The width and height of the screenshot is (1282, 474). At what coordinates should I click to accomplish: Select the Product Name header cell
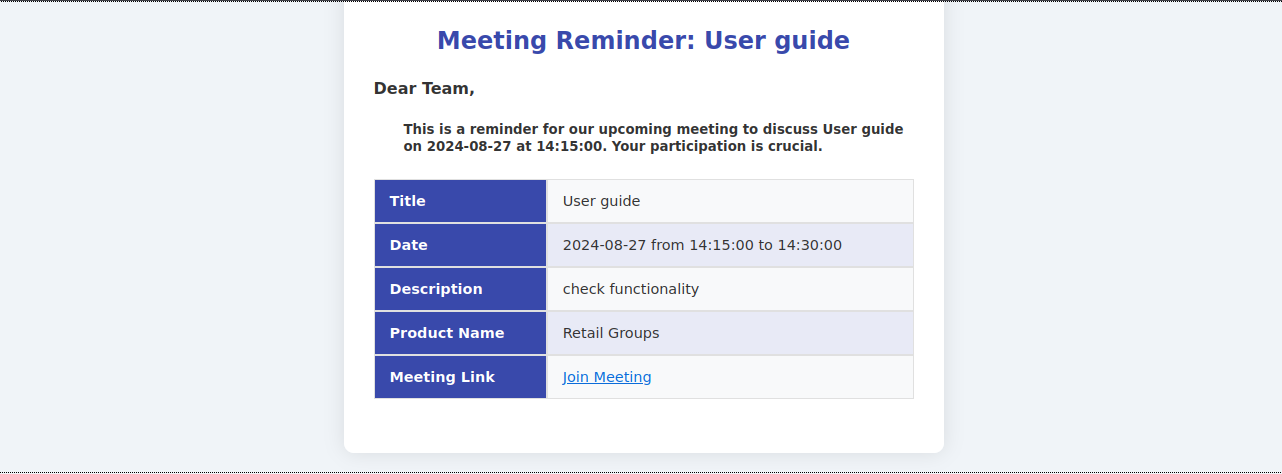coord(460,333)
